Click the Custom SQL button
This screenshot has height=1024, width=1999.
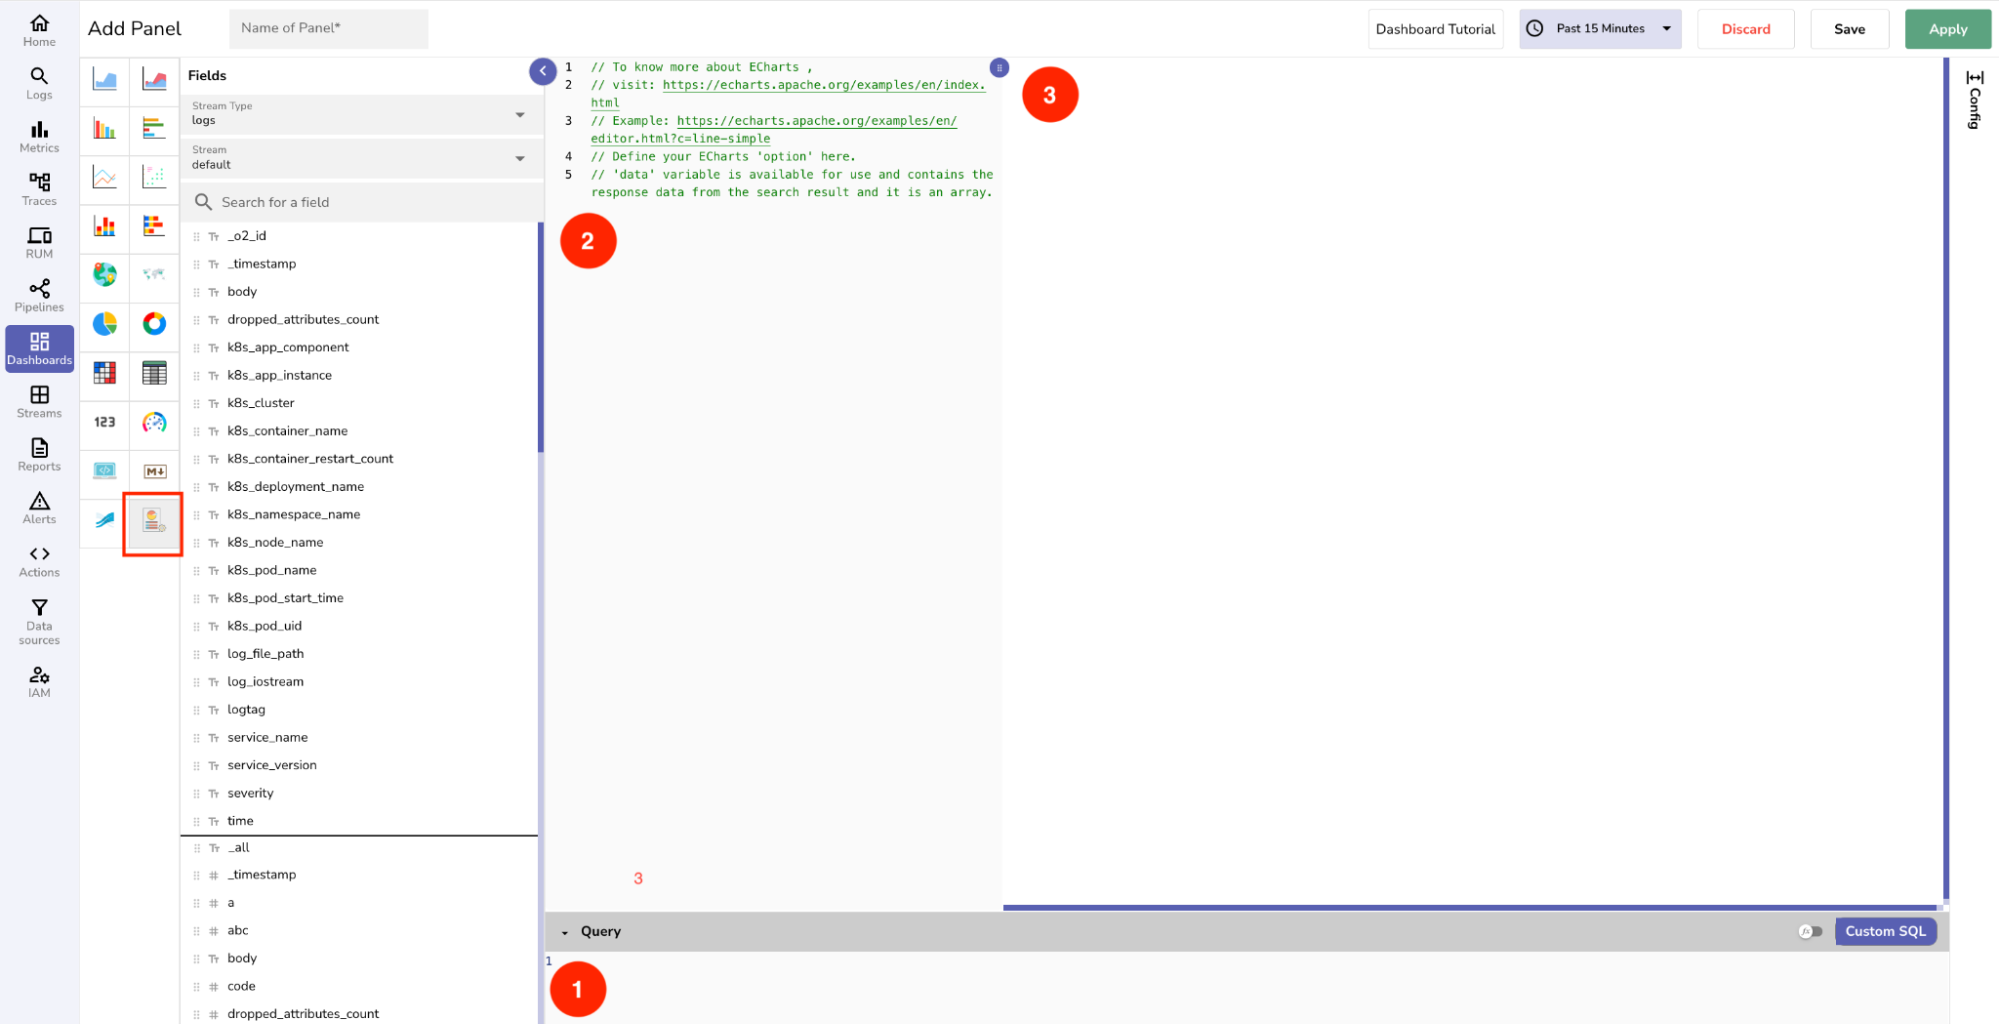click(1885, 931)
